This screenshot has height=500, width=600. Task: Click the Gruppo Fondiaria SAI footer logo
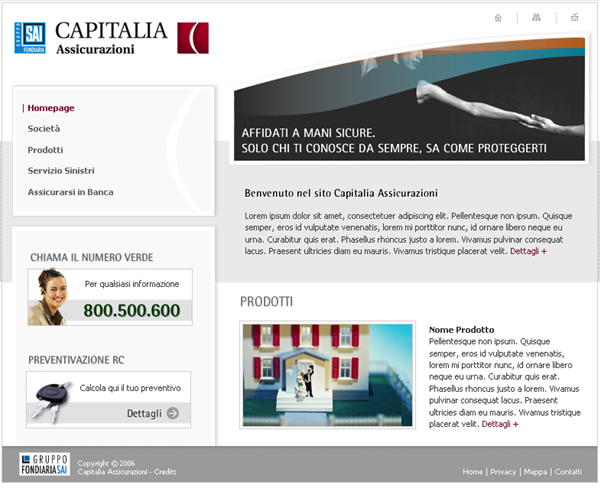44,464
